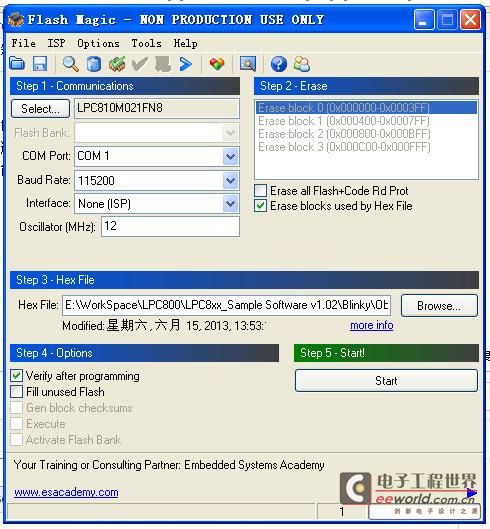Open help via blue question mark icon
This screenshot has width=490, height=529.
(x=278, y=64)
